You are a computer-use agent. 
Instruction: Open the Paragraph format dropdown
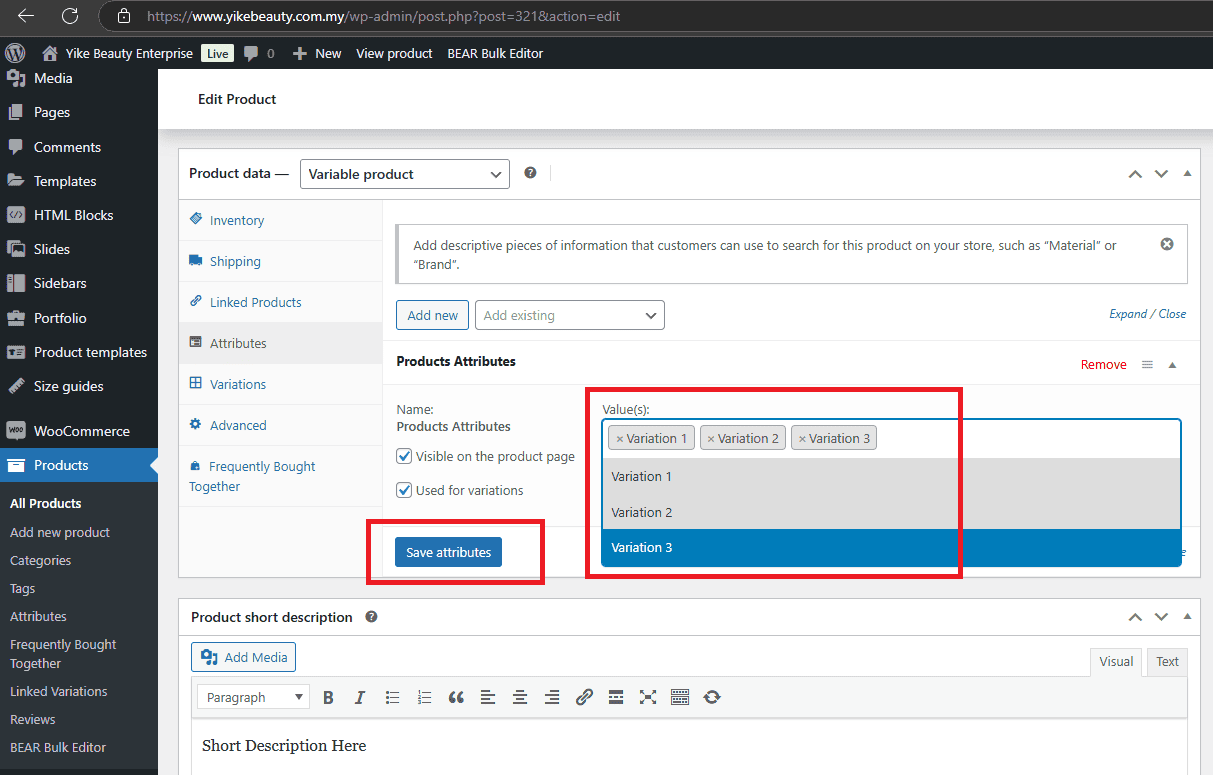[254, 698]
